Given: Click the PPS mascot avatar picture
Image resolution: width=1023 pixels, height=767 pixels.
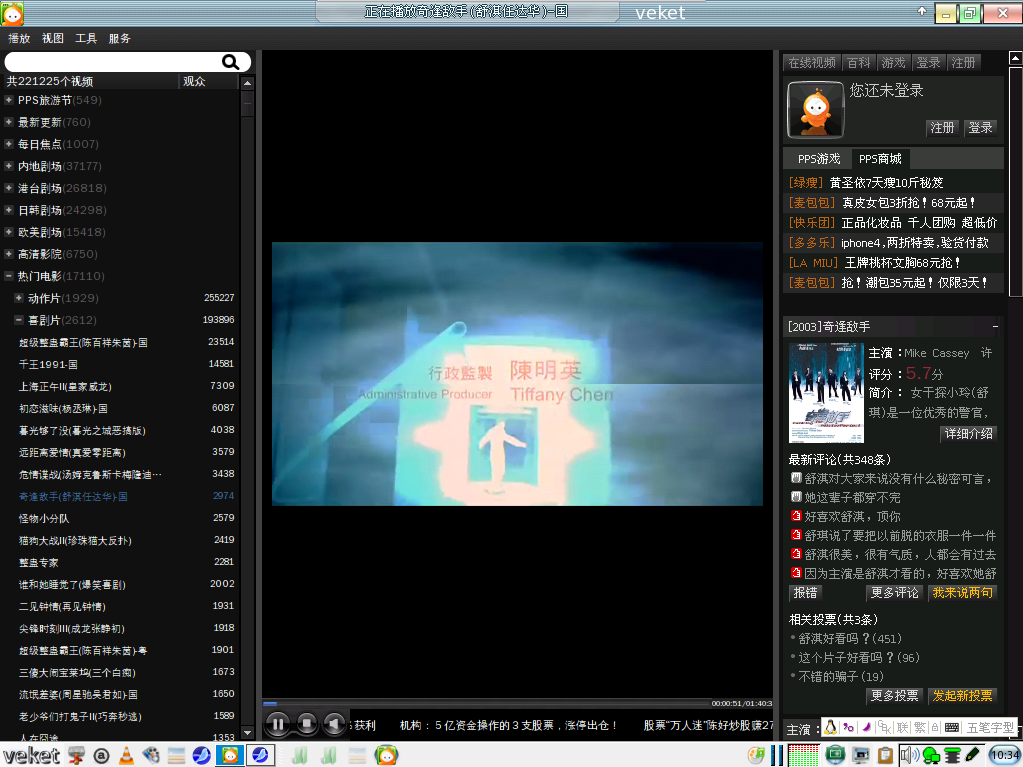Looking at the screenshot, I should click(816, 109).
